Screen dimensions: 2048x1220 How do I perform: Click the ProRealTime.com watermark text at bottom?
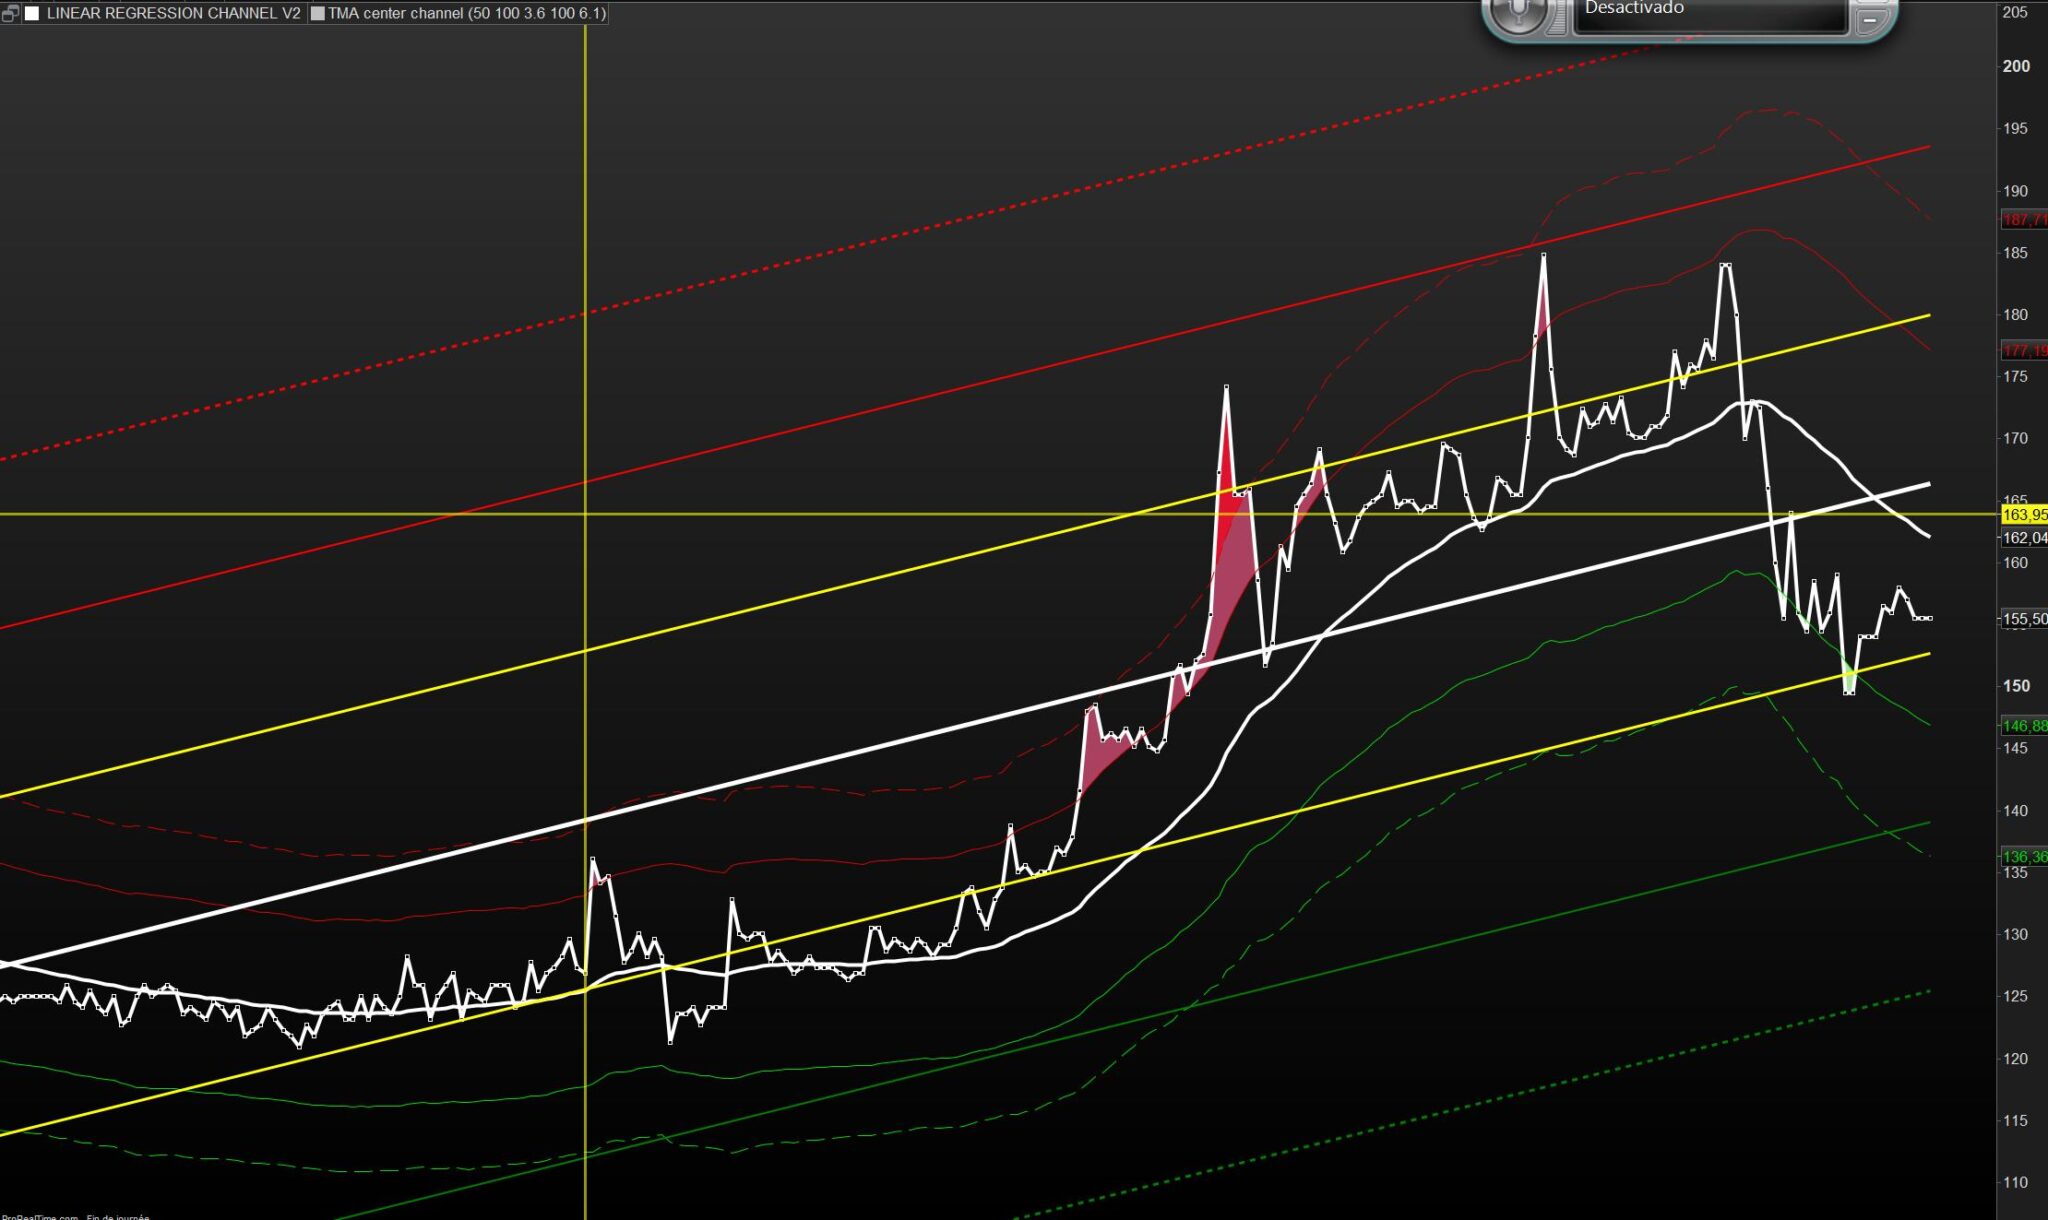pos(40,1216)
